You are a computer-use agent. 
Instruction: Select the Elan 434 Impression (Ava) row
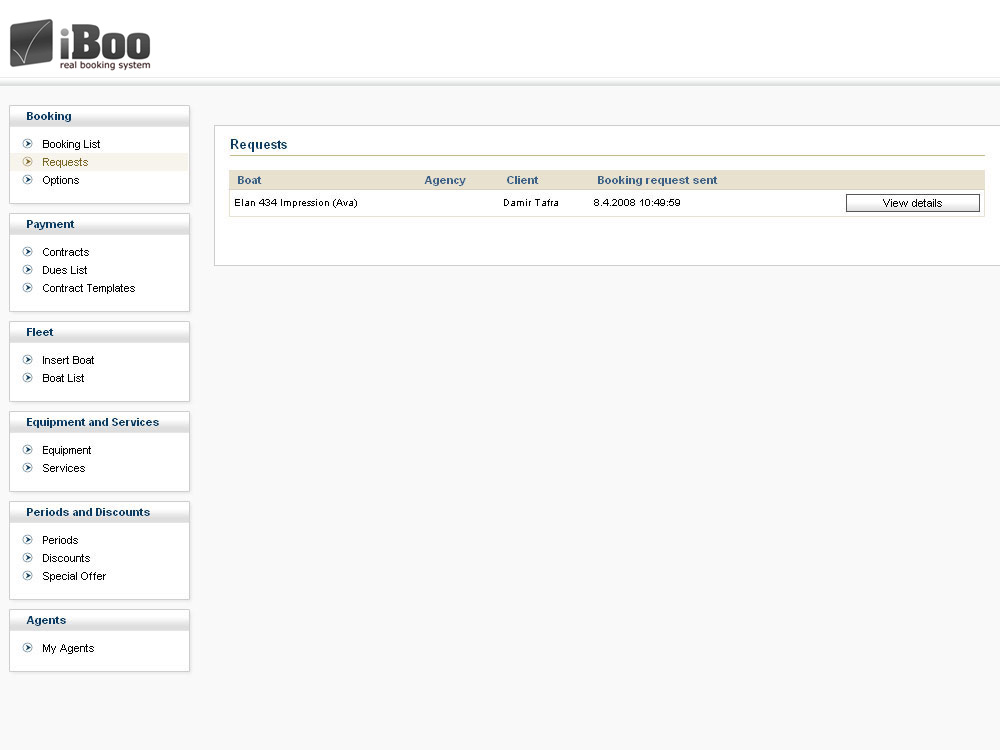[x=296, y=203]
